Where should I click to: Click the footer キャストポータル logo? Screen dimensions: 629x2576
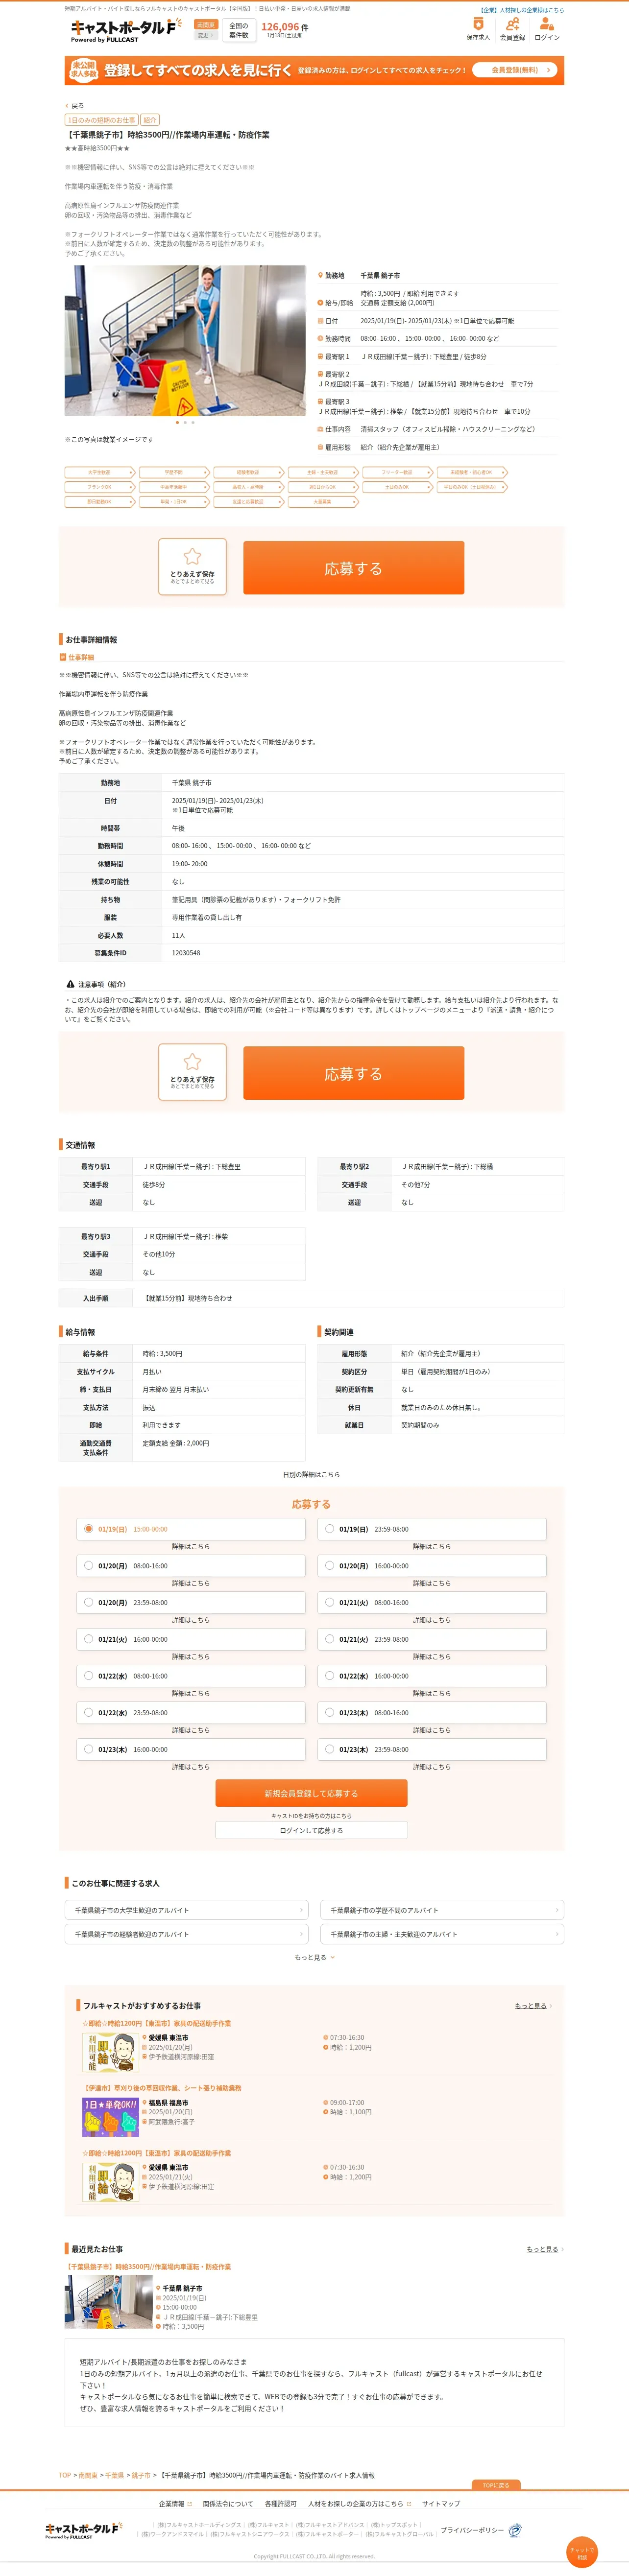83,2531
